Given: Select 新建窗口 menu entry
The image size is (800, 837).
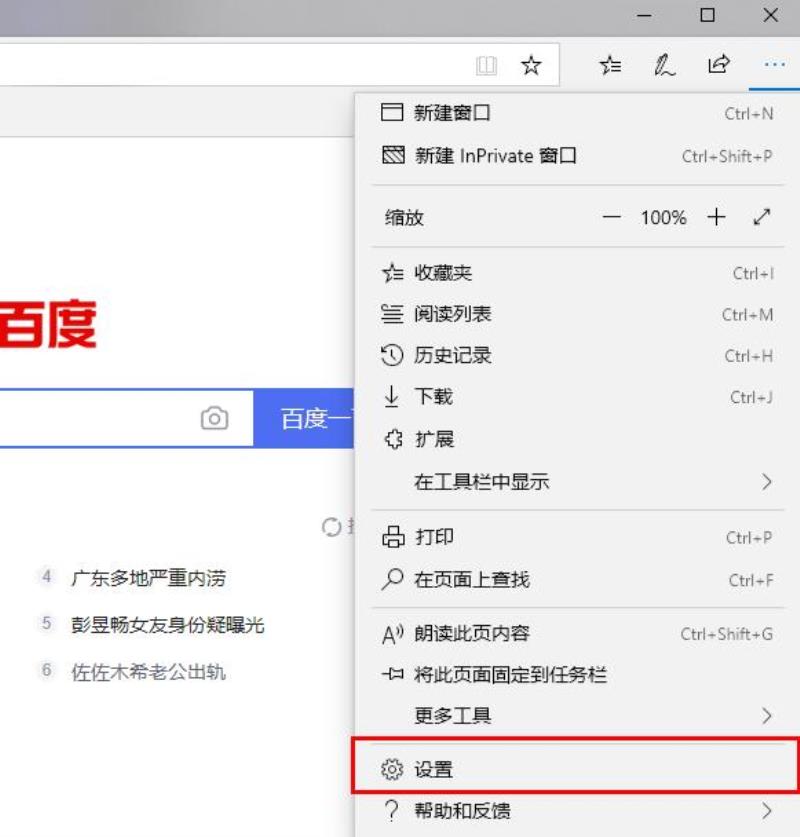Looking at the screenshot, I should tap(577, 113).
